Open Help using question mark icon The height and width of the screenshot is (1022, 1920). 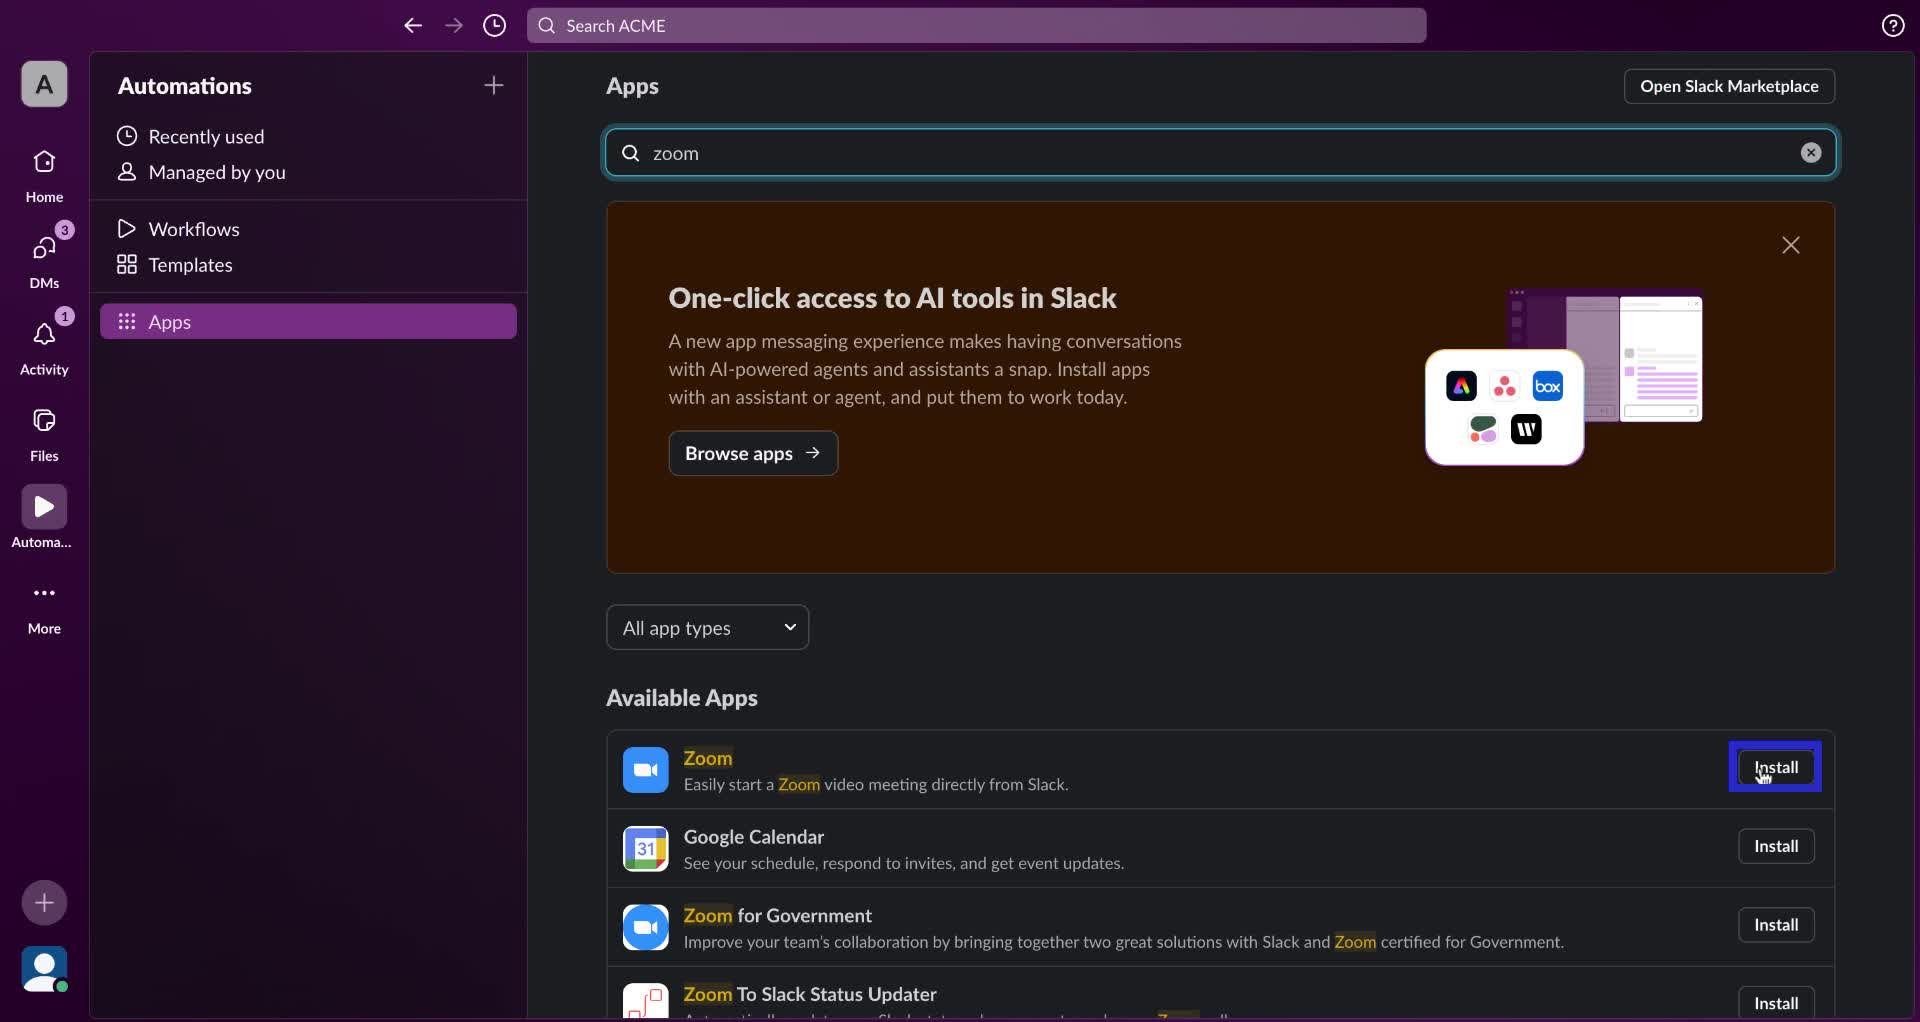(x=1893, y=26)
